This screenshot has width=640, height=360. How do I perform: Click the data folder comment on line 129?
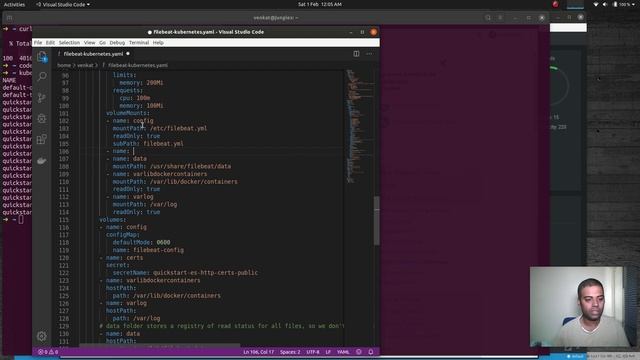click(x=222, y=326)
